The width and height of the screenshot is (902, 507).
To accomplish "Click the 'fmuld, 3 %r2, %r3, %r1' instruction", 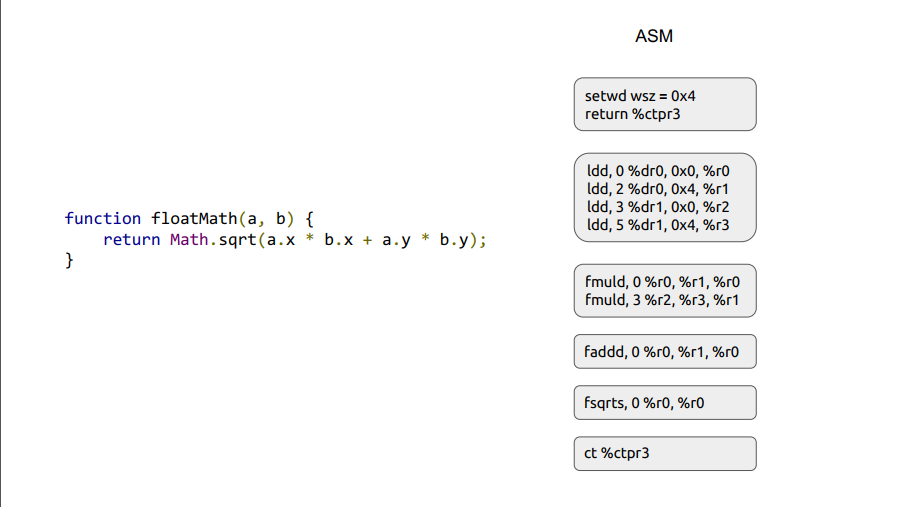I will click(x=663, y=299).
